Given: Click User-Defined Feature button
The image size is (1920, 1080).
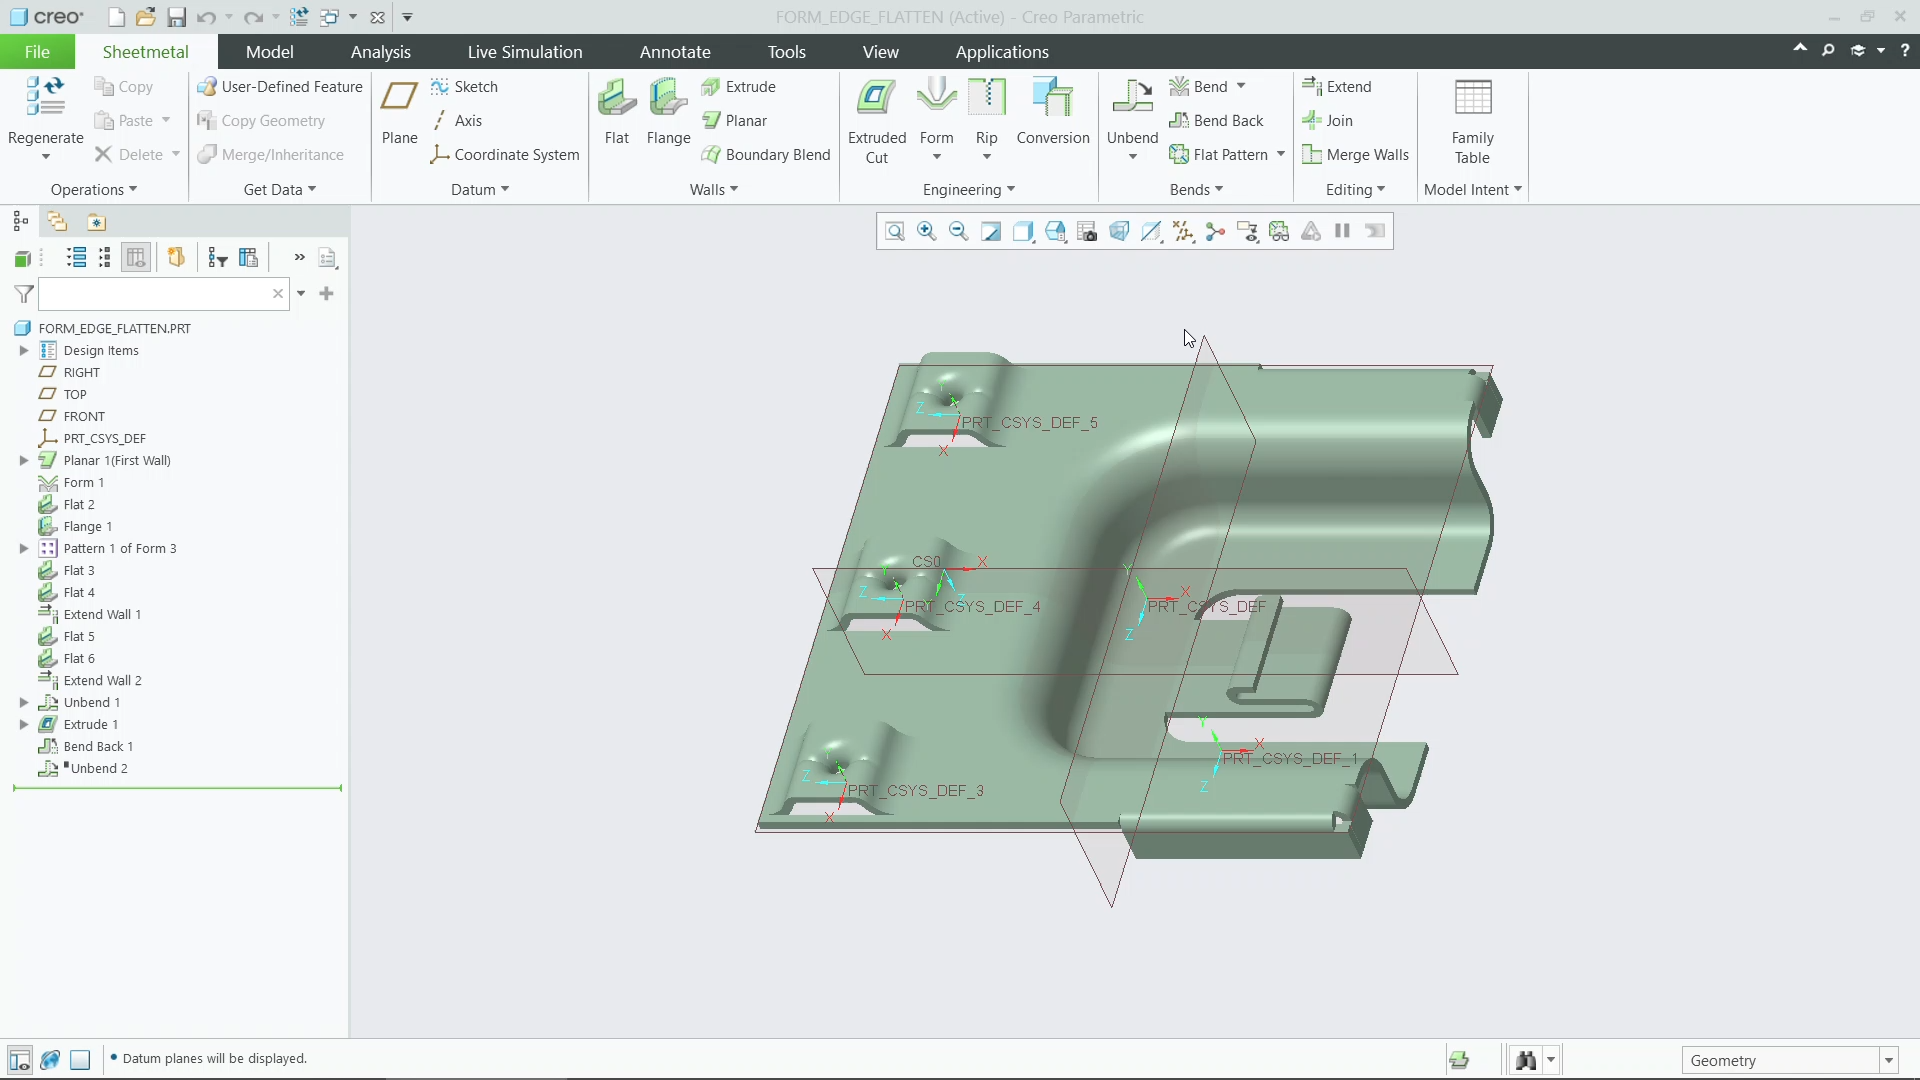Looking at the screenshot, I should click(280, 87).
